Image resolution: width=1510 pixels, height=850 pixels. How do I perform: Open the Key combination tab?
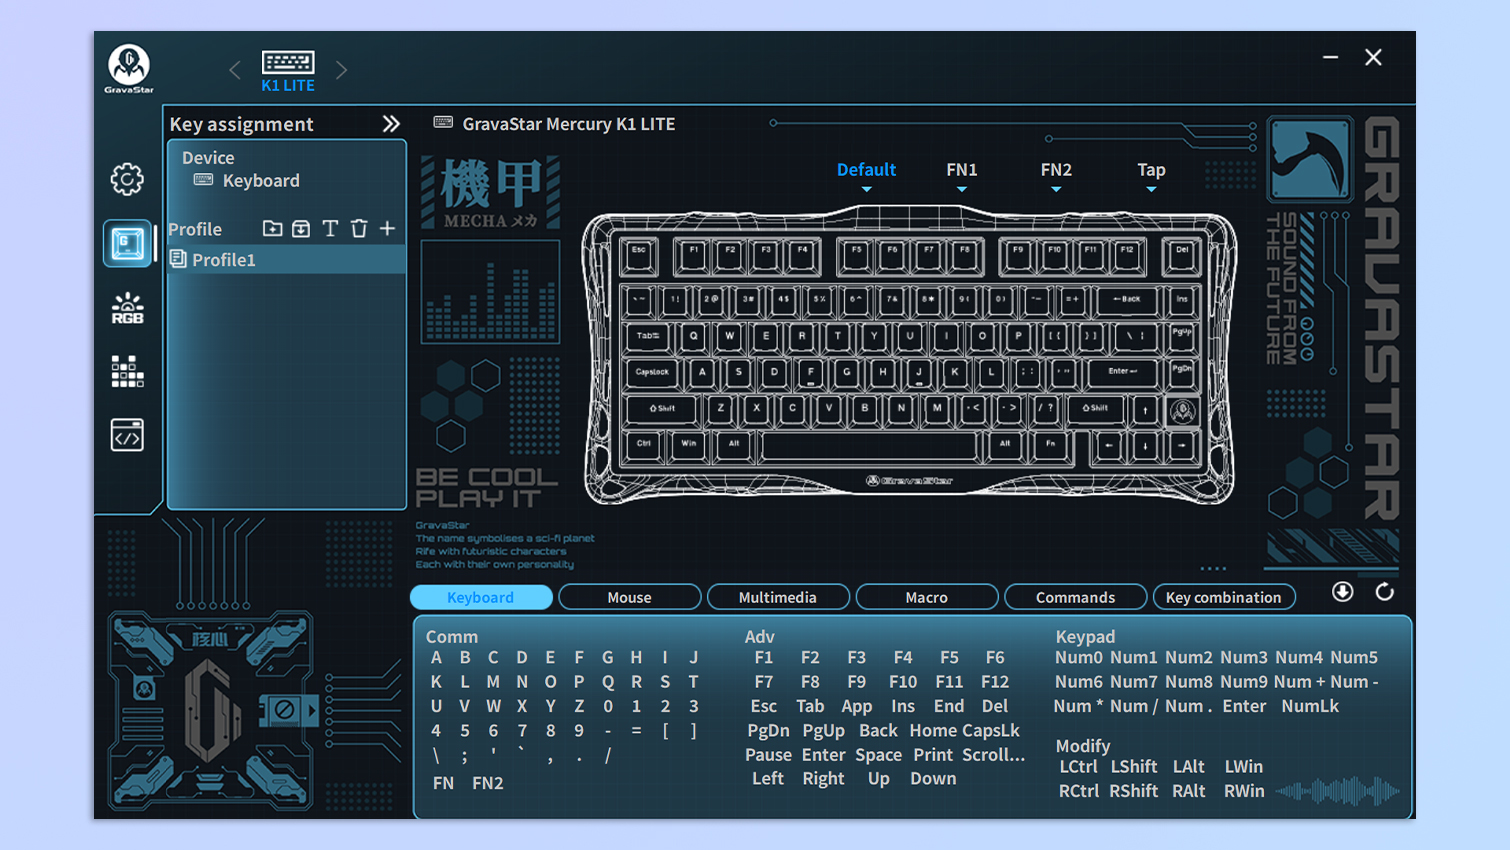pyautogui.click(x=1223, y=597)
